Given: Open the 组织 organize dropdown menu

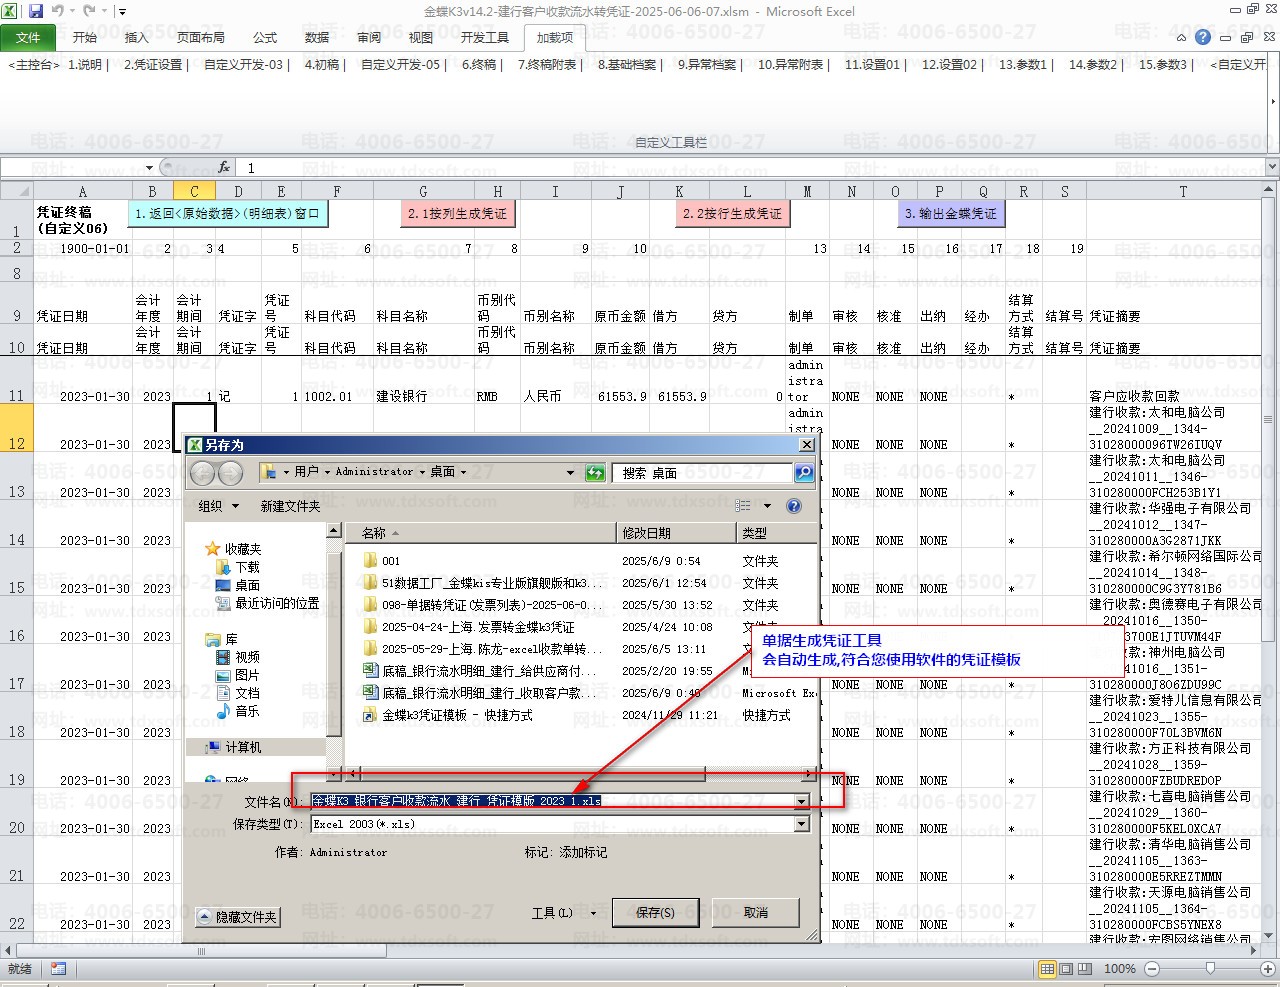Looking at the screenshot, I should tap(218, 506).
